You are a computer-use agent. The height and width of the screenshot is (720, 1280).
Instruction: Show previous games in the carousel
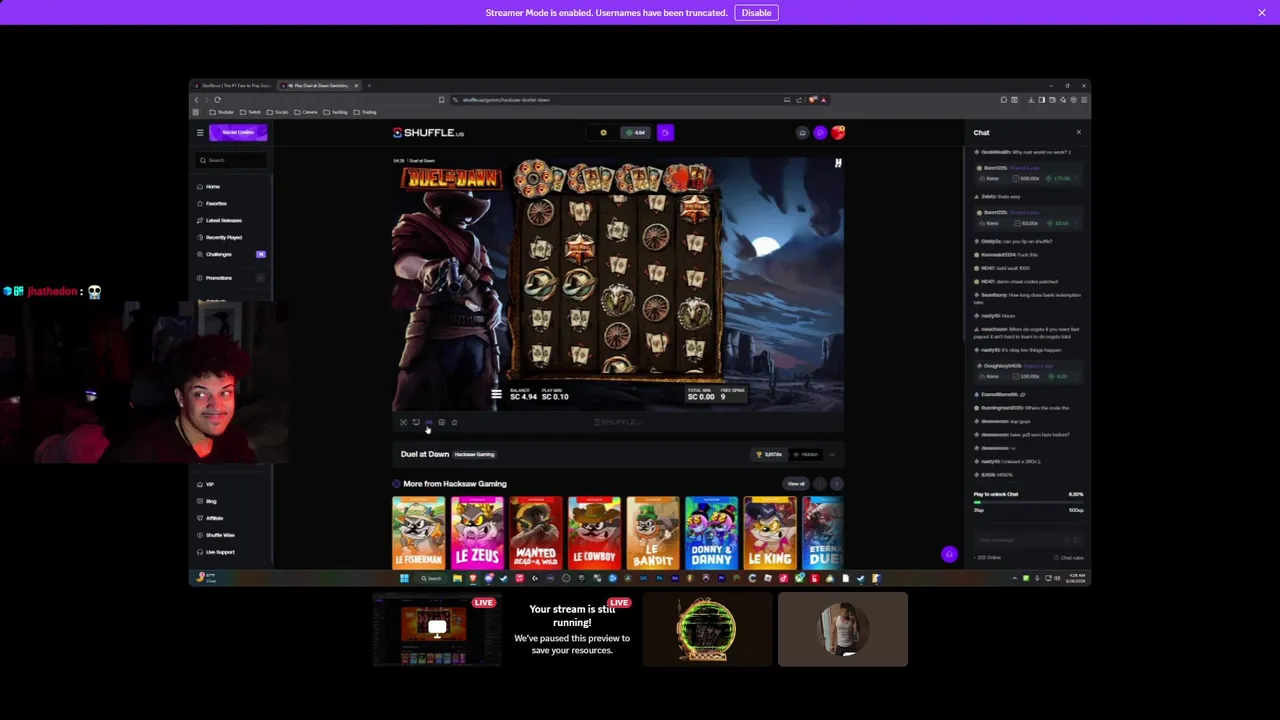pos(820,484)
